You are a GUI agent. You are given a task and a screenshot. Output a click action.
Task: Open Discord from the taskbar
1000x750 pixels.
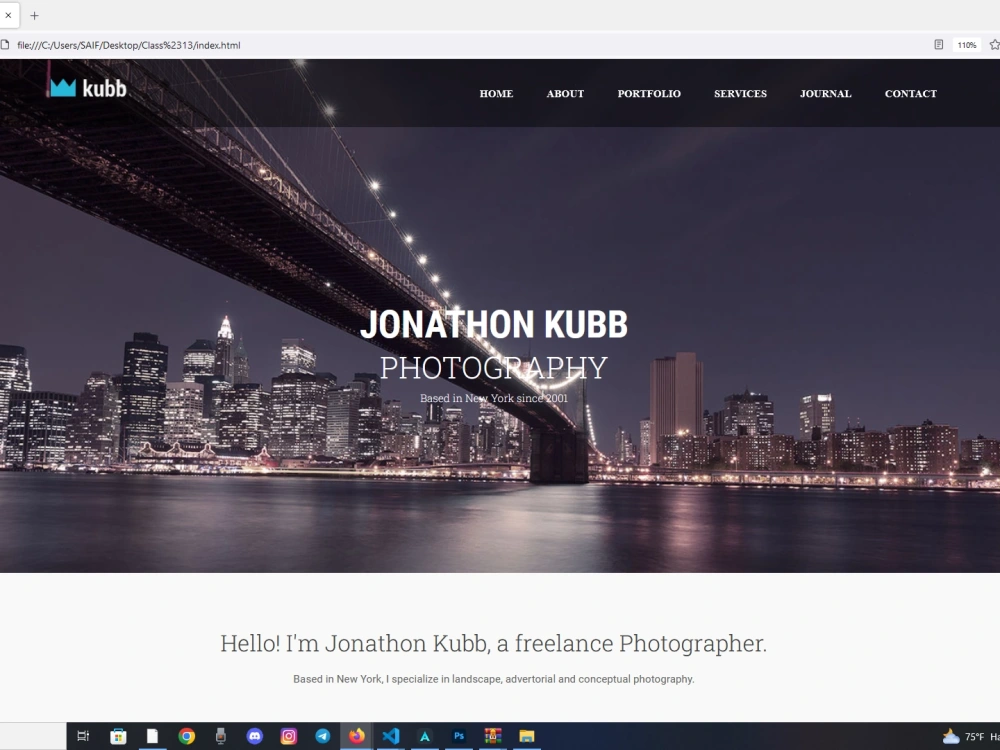254,736
